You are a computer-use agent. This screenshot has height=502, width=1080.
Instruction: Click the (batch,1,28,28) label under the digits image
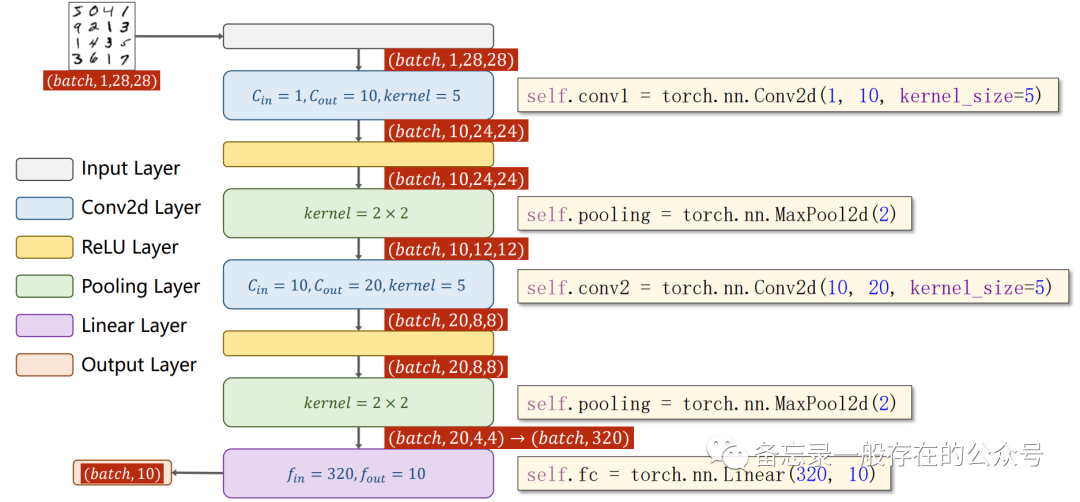pos(101,81)
